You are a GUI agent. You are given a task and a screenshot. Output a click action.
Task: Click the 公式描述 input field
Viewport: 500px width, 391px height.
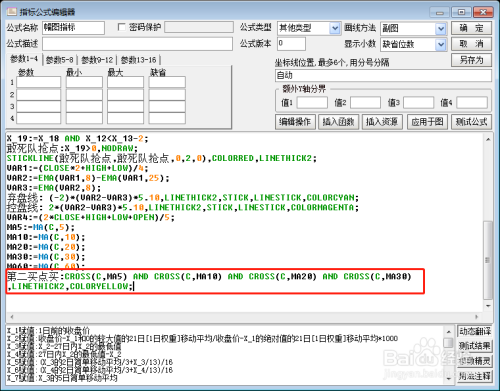137,44
